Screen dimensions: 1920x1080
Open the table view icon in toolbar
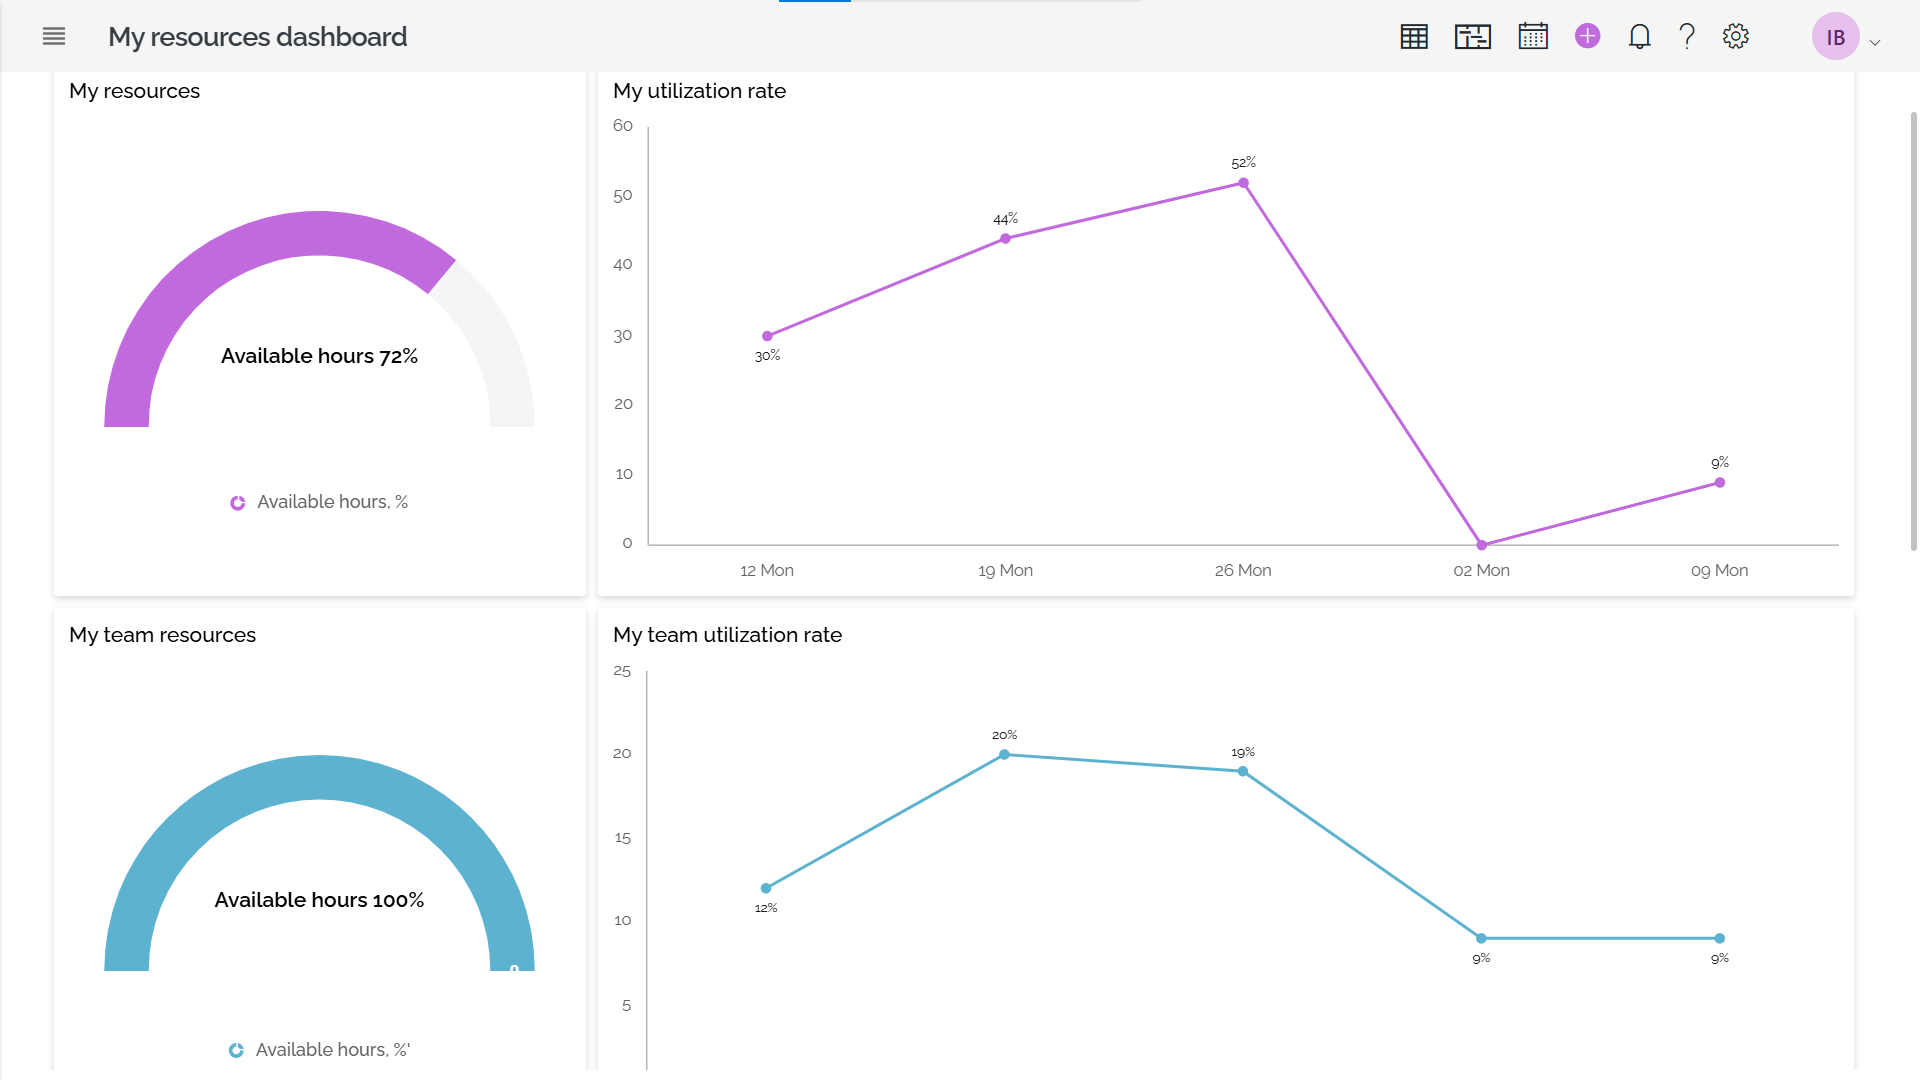1414,36
